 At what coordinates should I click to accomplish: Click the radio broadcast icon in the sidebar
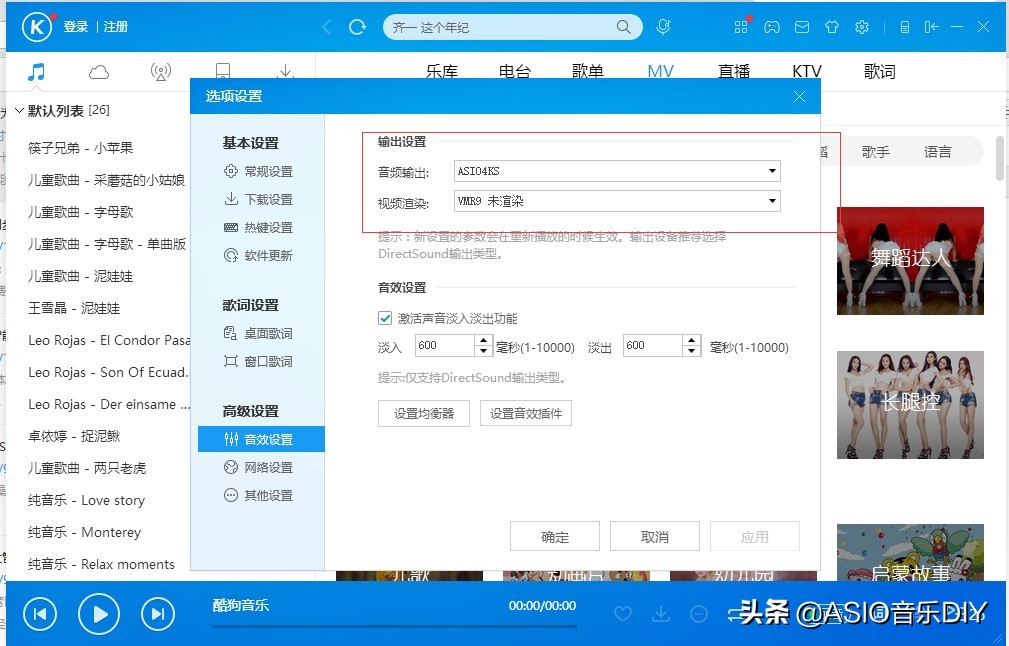pos(160,70)
